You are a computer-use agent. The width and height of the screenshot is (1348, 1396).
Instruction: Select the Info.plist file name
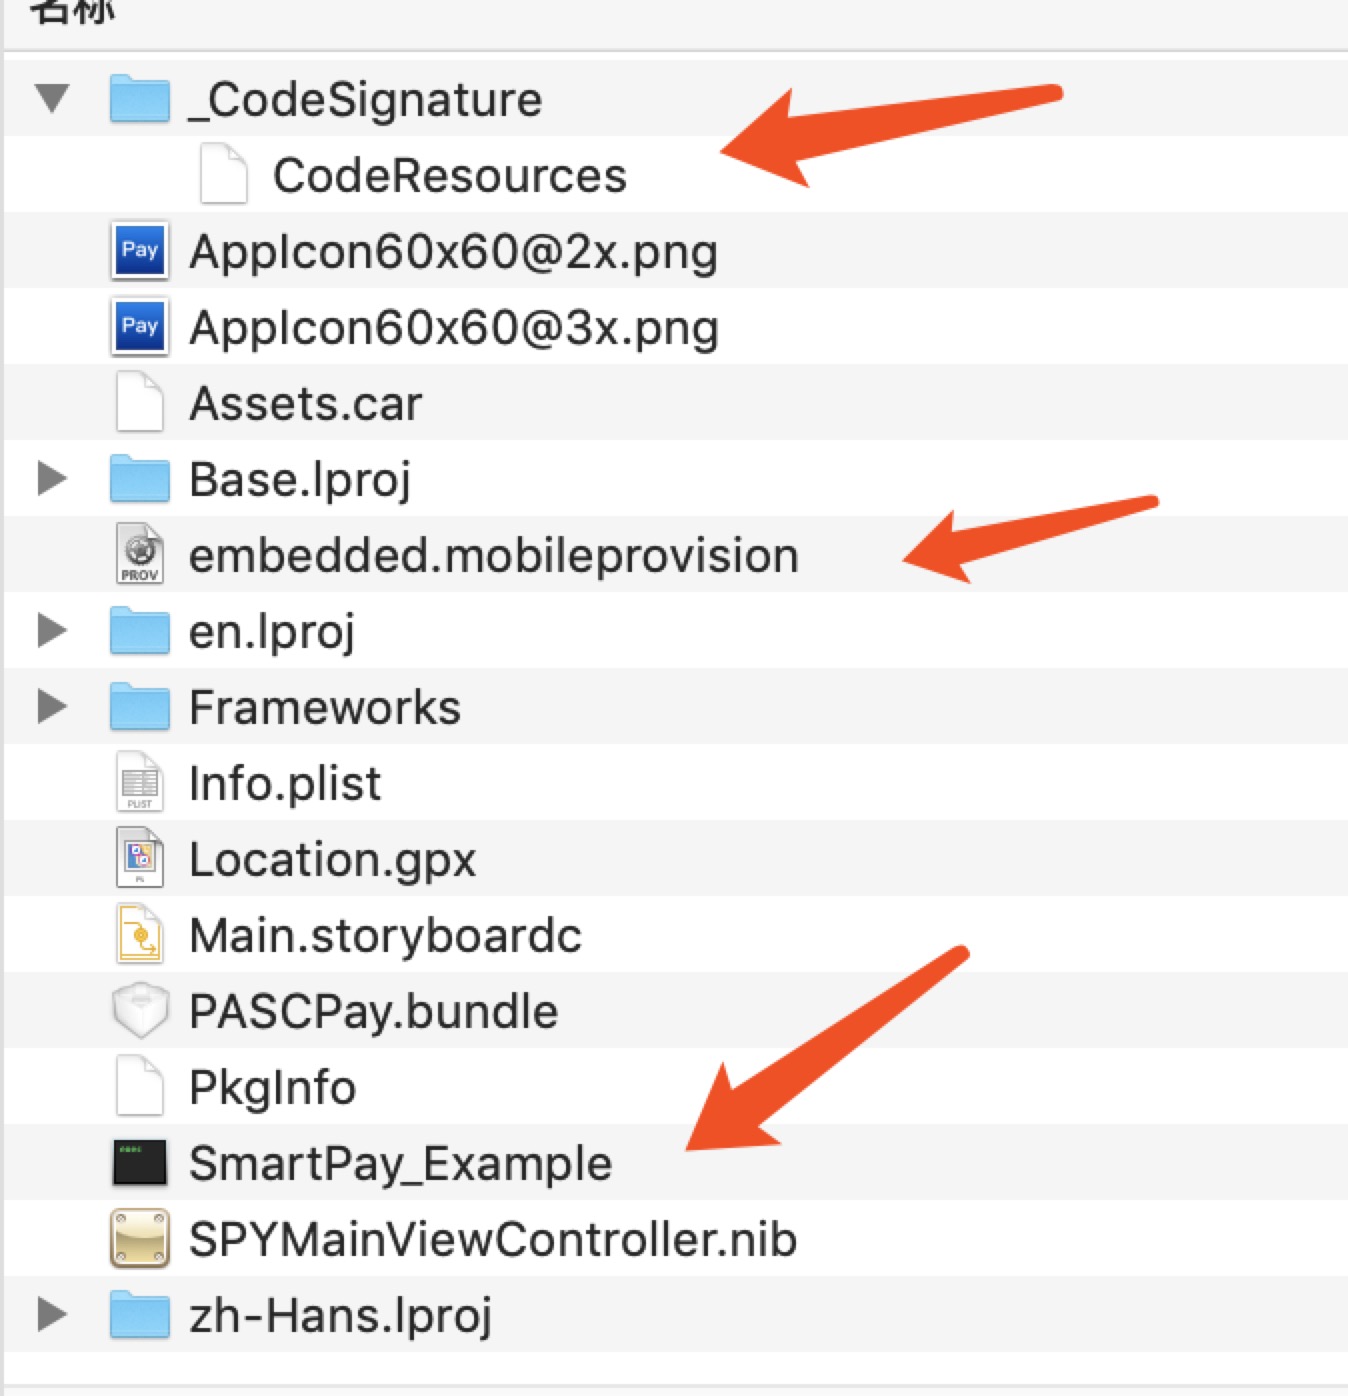285,784
